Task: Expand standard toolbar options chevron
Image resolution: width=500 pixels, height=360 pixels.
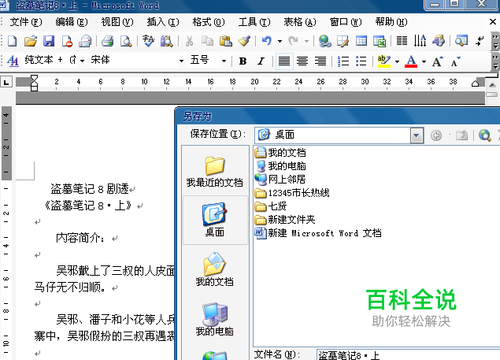Action: 495,41
